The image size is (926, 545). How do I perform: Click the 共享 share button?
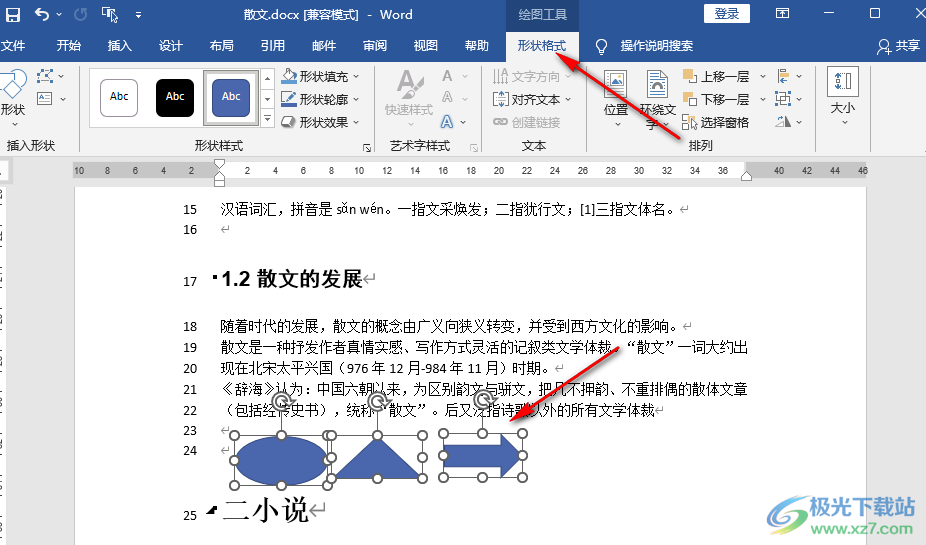(x=898, y=45)
